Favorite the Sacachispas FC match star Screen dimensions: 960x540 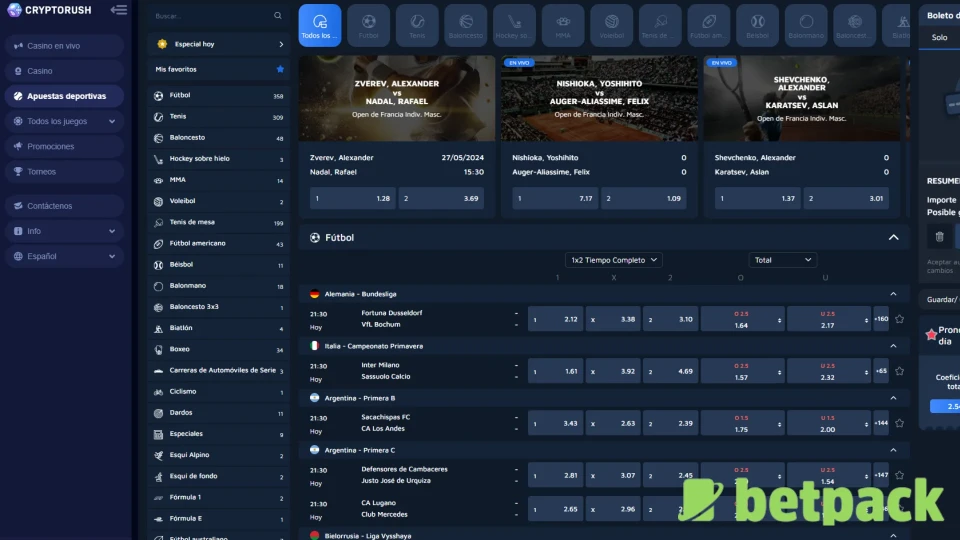[899, 423]
